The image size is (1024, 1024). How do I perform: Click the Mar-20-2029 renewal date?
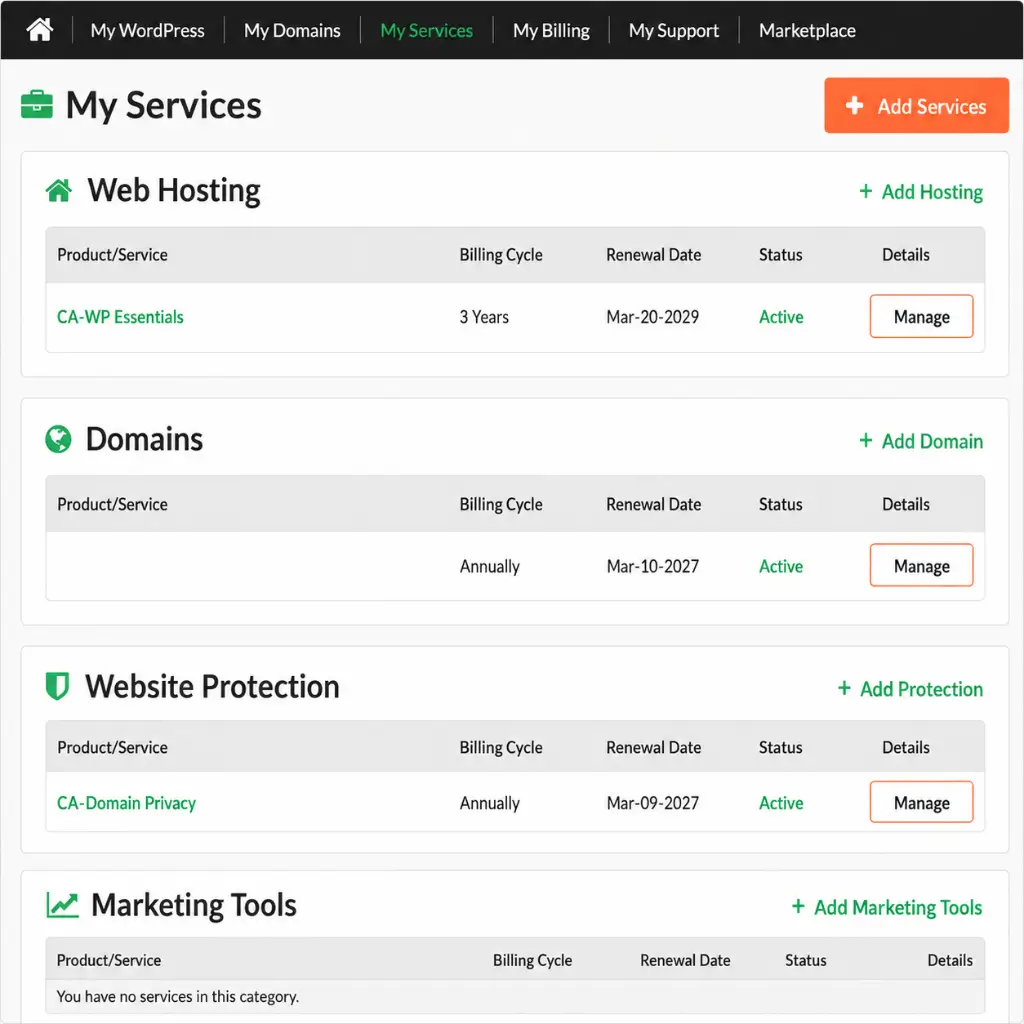point(652,317)
